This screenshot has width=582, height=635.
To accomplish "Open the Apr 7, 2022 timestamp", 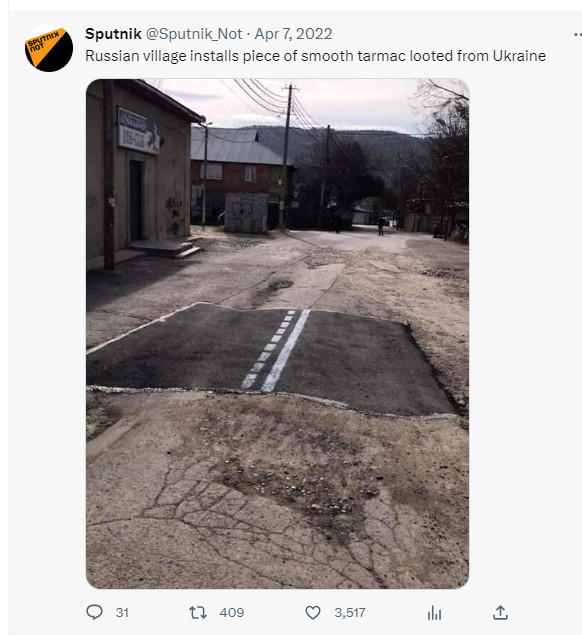I will 293,34.
